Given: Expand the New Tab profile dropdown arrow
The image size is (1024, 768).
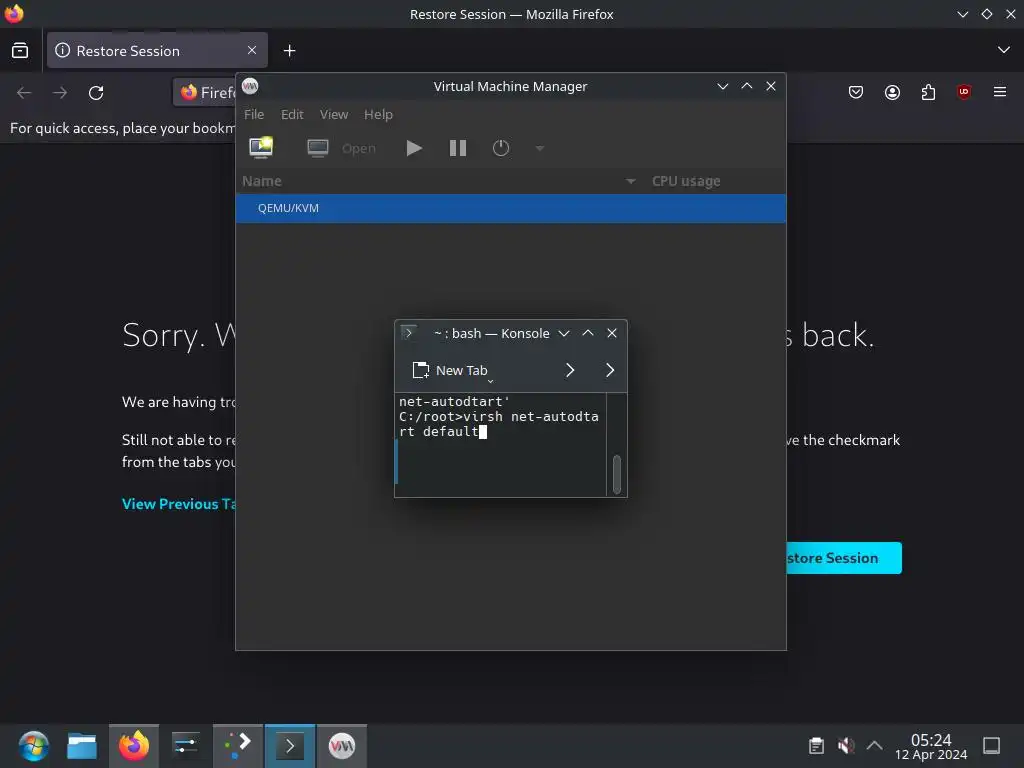Looking at the screenshot, I should [x=490, y=381].
